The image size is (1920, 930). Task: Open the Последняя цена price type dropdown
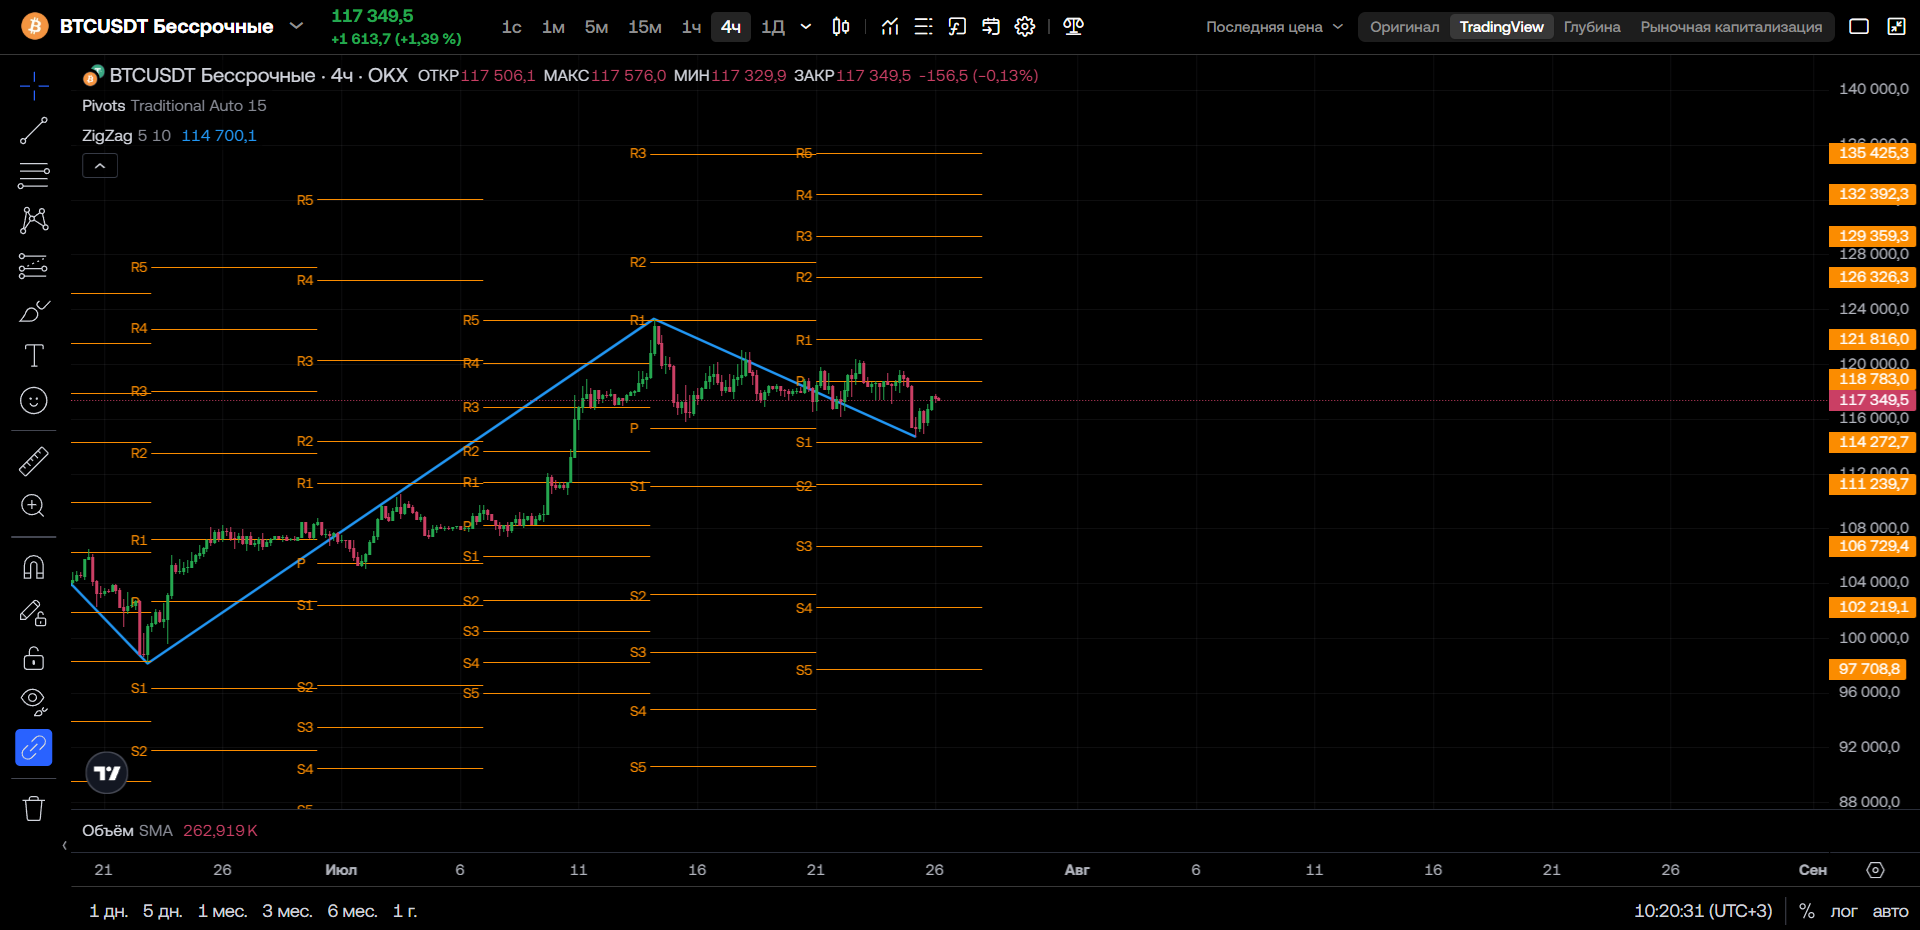tap(1275, 27)
